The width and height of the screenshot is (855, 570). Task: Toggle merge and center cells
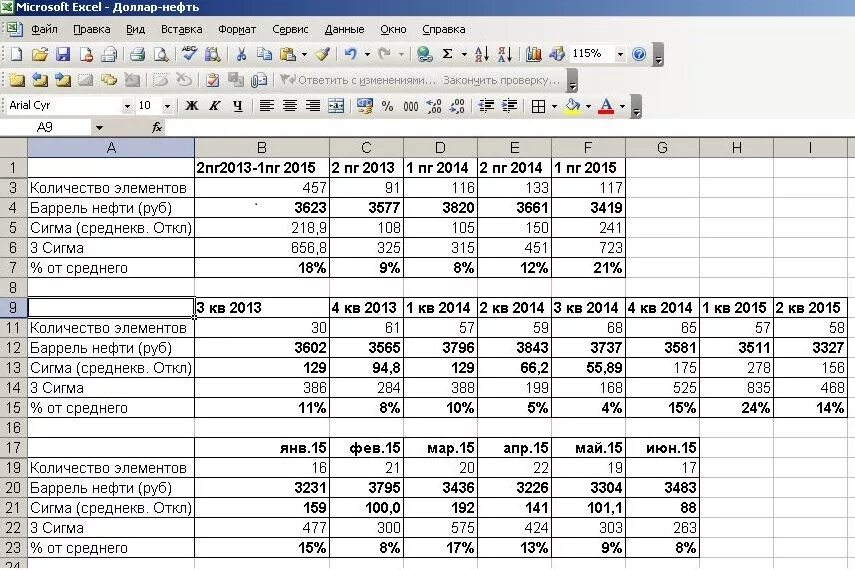pos(336,106)
